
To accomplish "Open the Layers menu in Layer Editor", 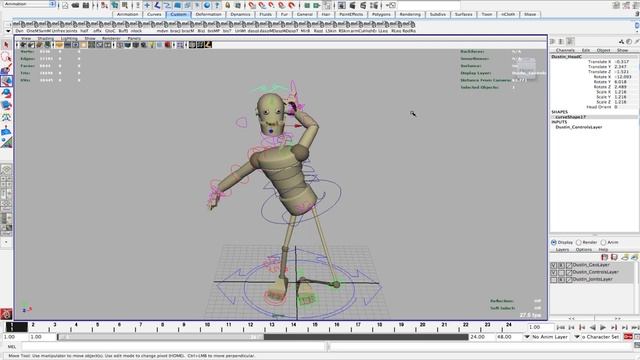I will click(x=562, y=249).
